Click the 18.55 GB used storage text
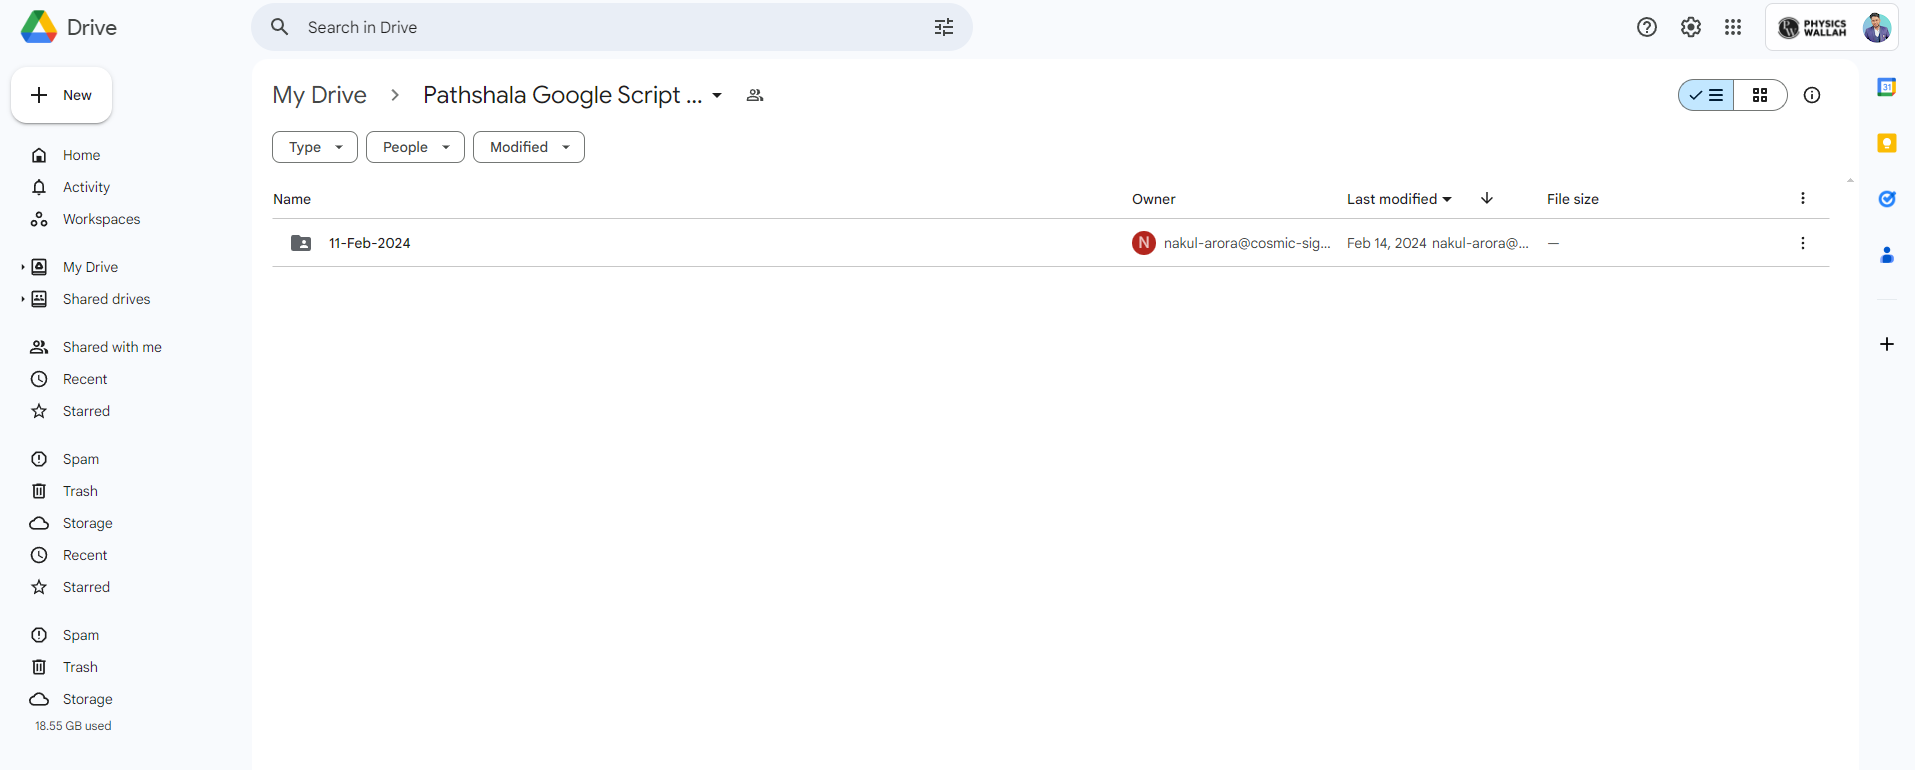The image size is (1915, 770). 73,726
